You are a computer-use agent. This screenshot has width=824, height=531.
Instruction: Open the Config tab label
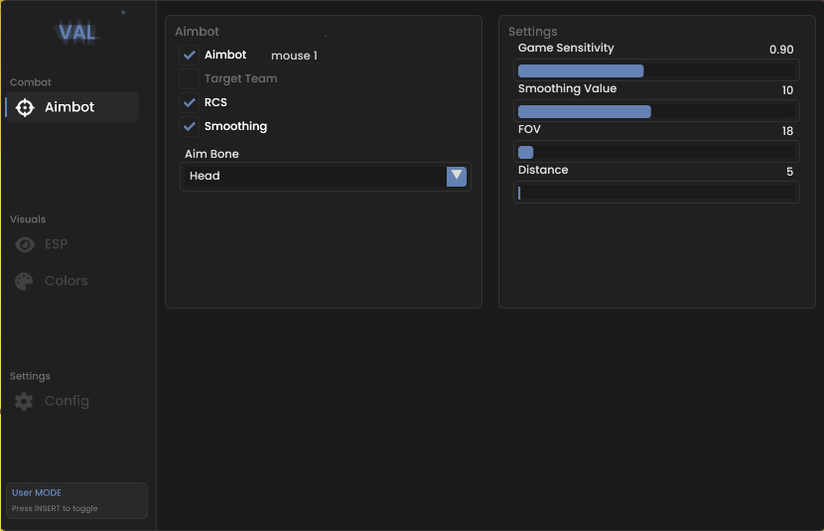[67, 401]
